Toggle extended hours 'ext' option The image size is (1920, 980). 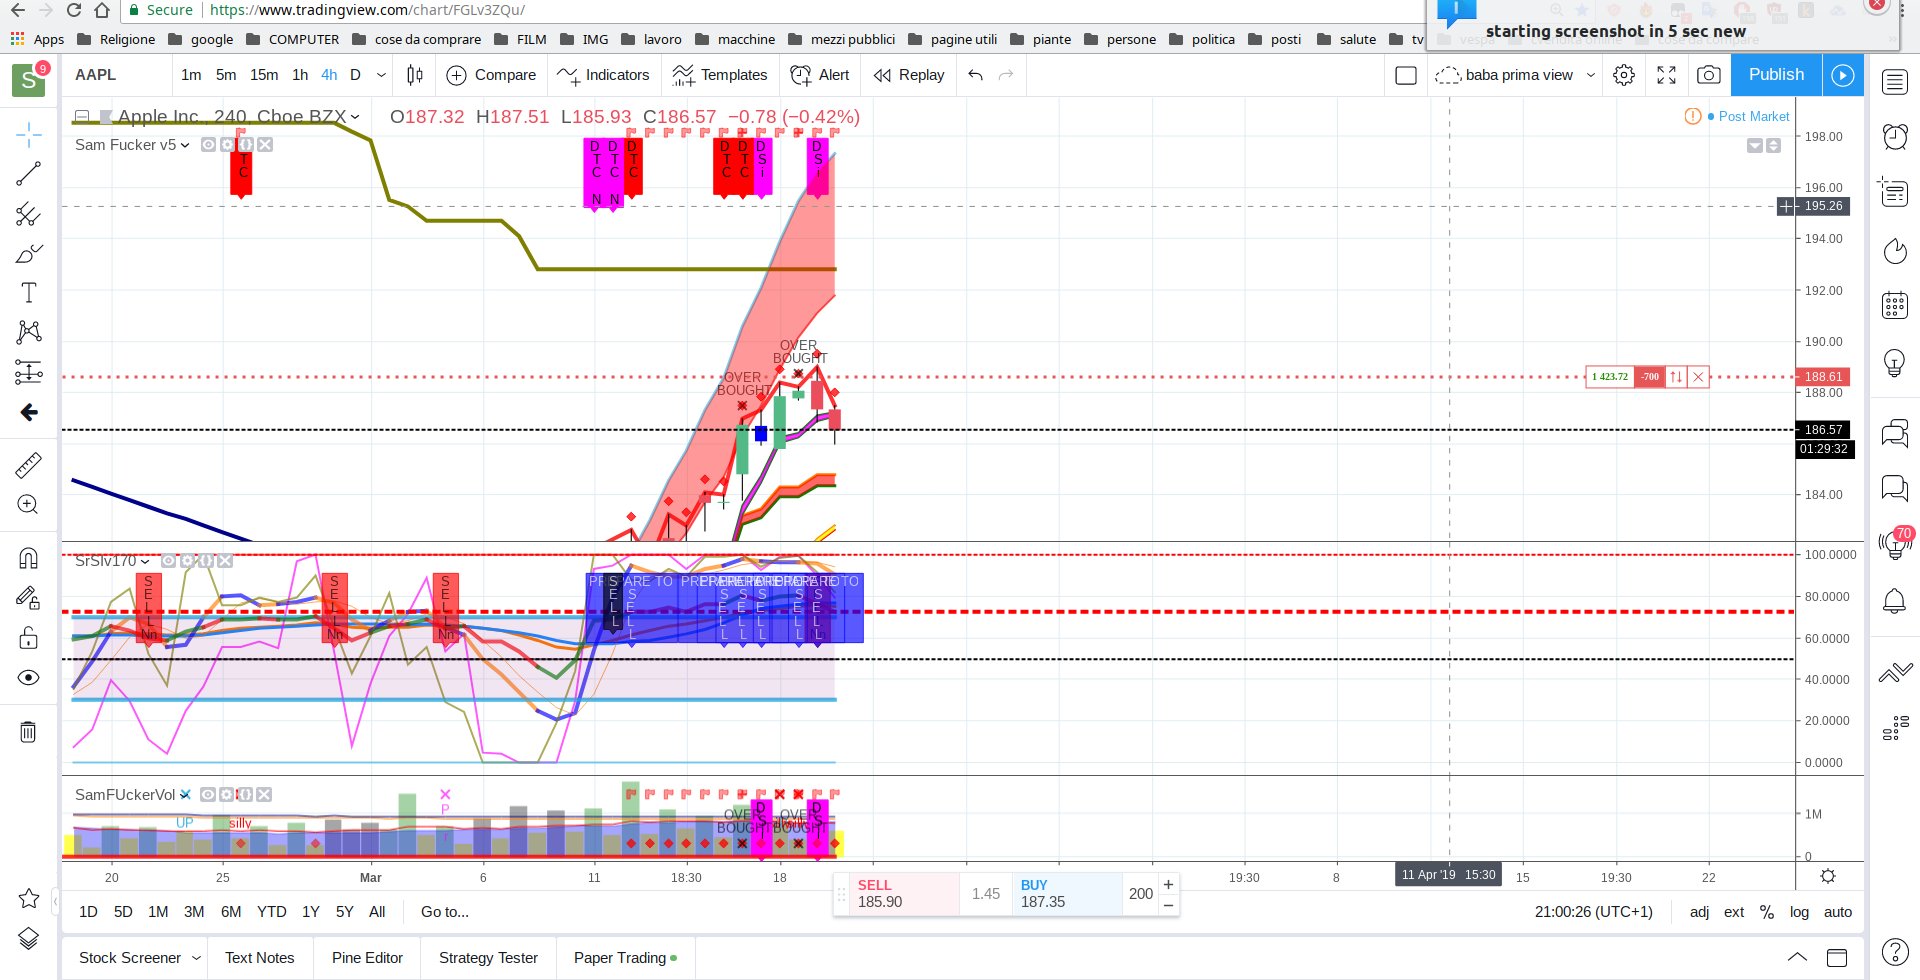click(1734, 912)
